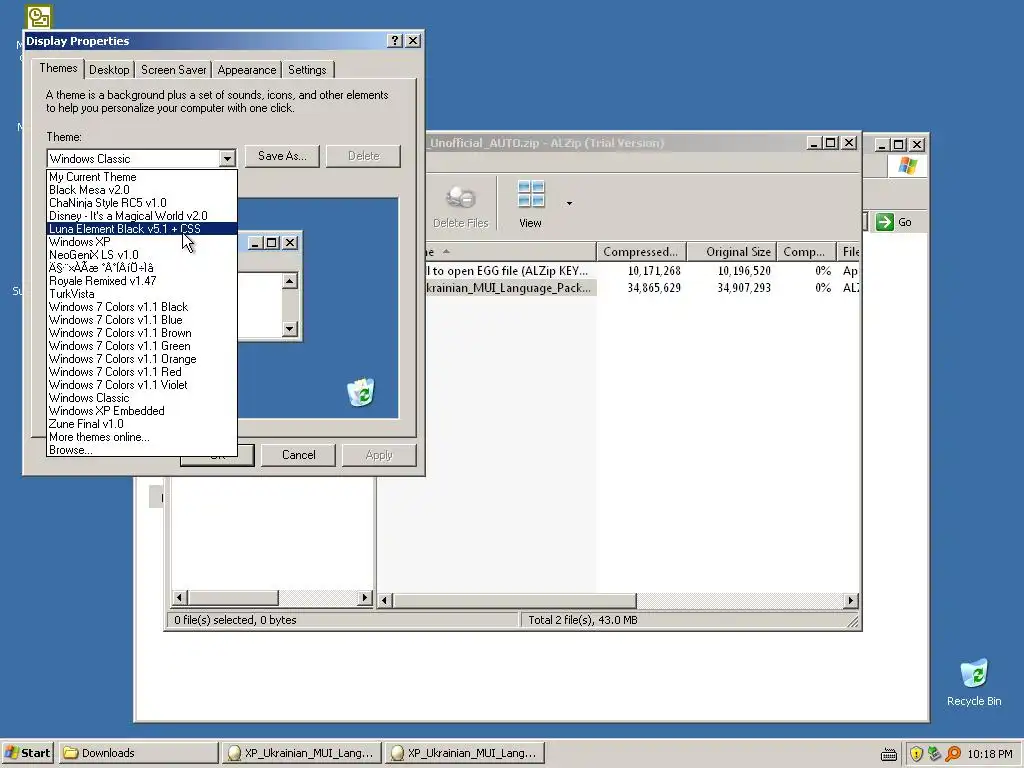Click the green Go arrow button

tap(885, 222)
